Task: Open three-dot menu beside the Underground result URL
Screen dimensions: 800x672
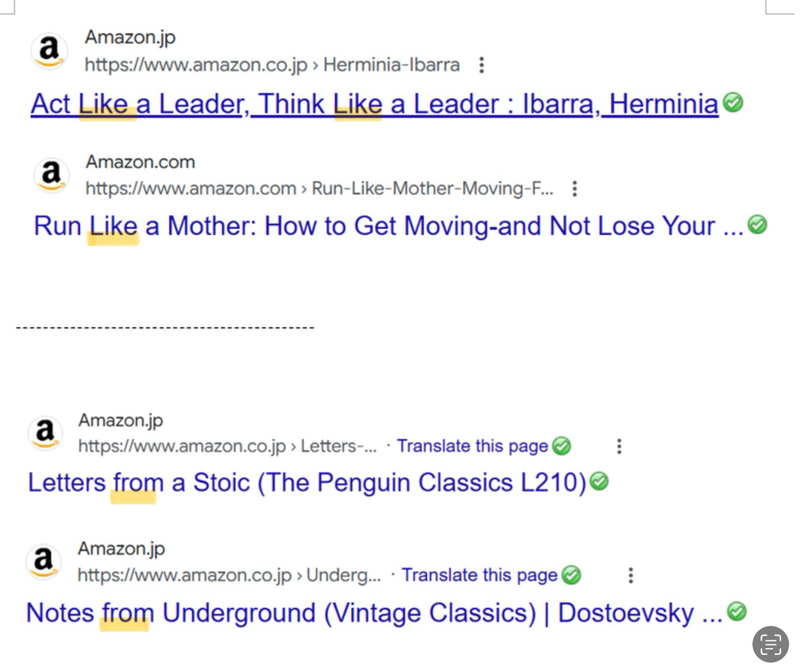Action: (630, 575)
